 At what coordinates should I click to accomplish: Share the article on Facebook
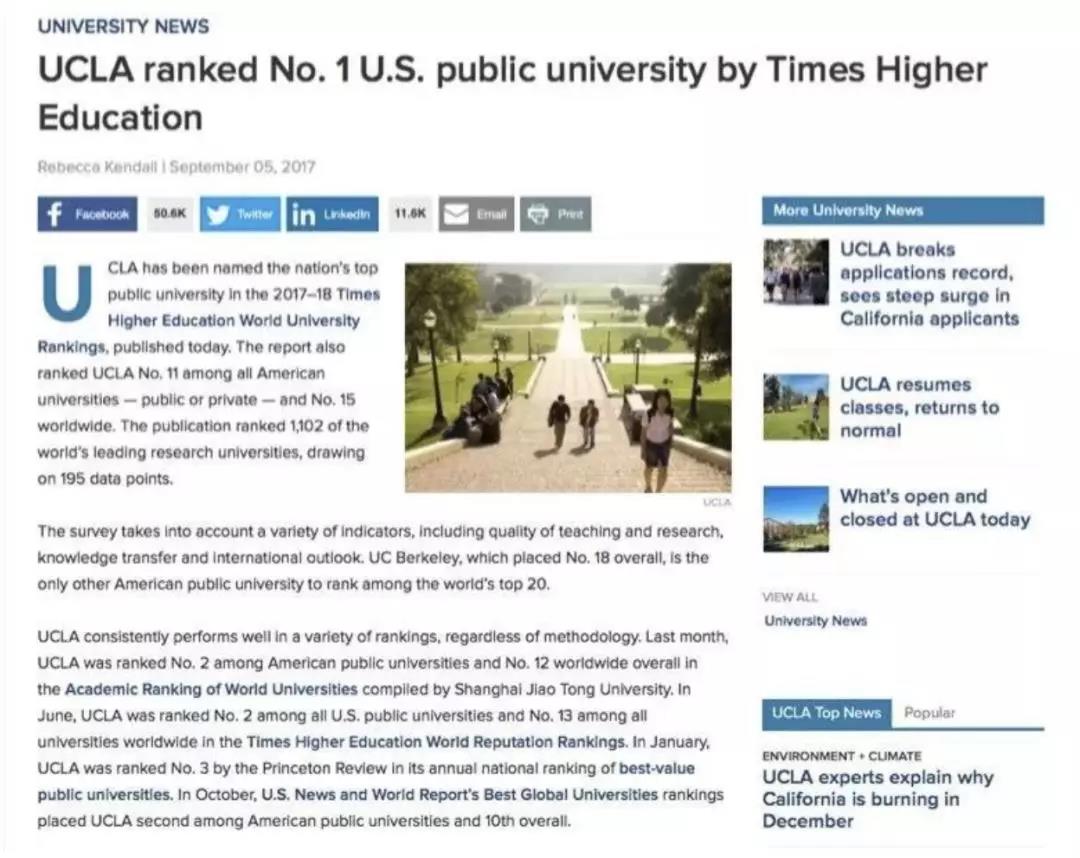[87, 214]
